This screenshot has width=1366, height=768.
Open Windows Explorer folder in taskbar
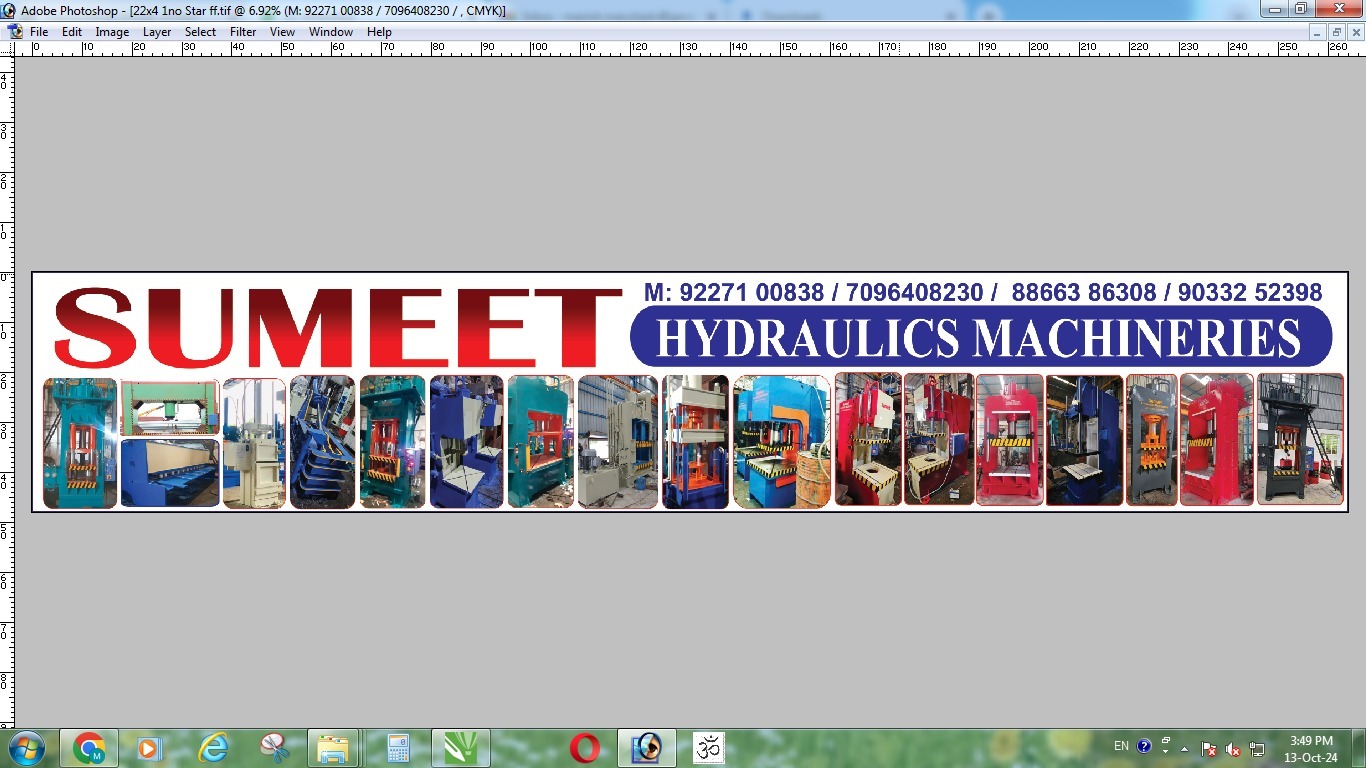coord(333,748)
